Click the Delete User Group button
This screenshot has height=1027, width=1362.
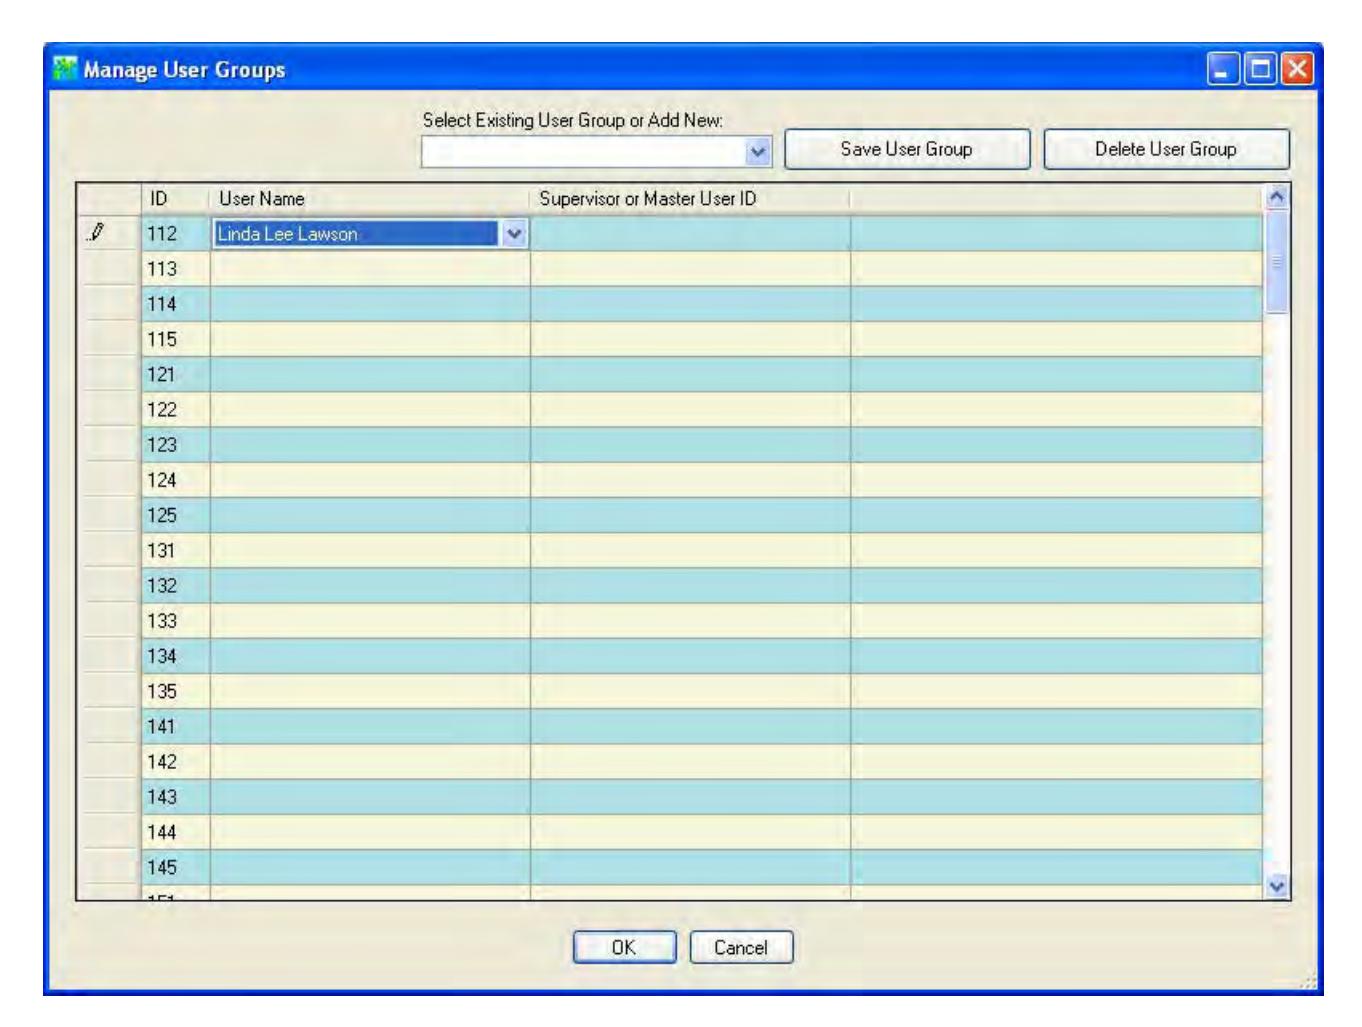point(1166,149)
